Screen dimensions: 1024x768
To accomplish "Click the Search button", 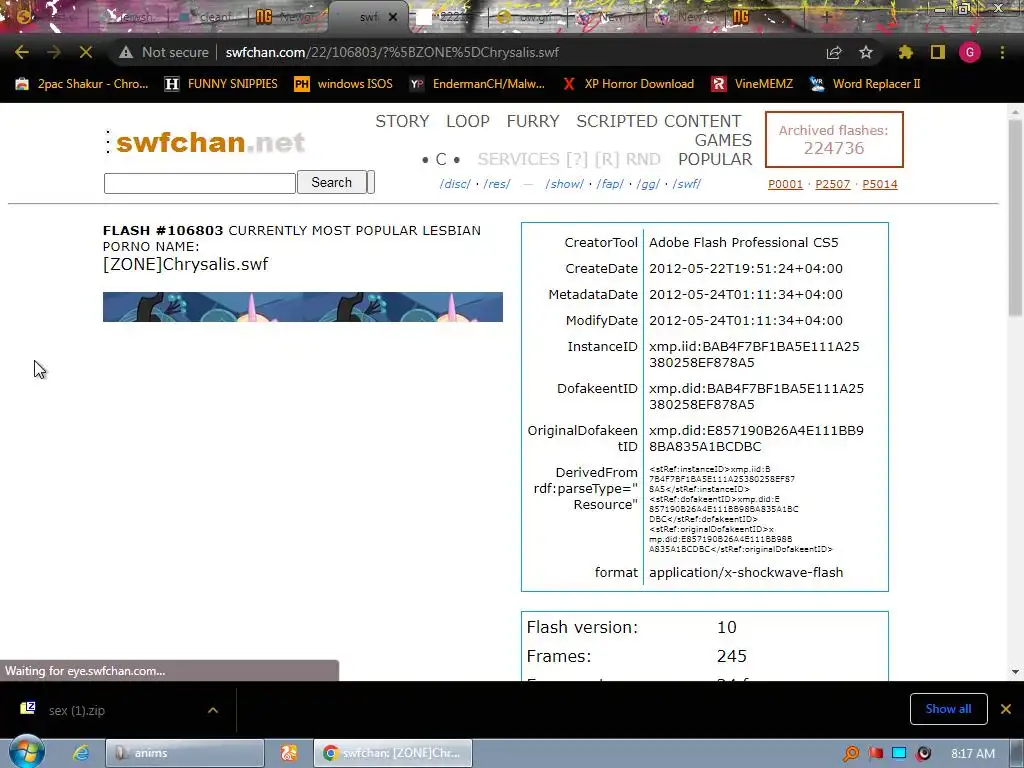I will coord(331,182).
